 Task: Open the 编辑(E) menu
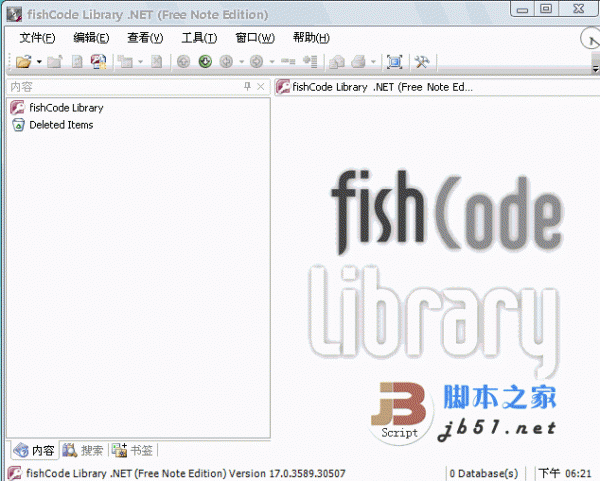tap(91, 38)
